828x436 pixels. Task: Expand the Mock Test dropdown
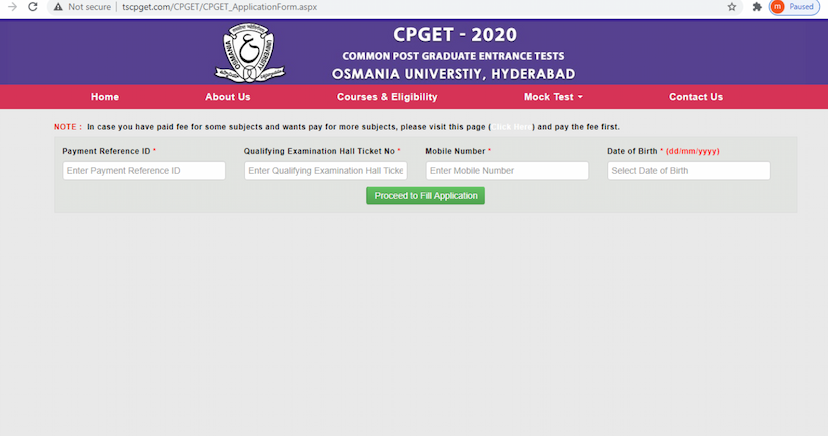click(x=553, y=97)
